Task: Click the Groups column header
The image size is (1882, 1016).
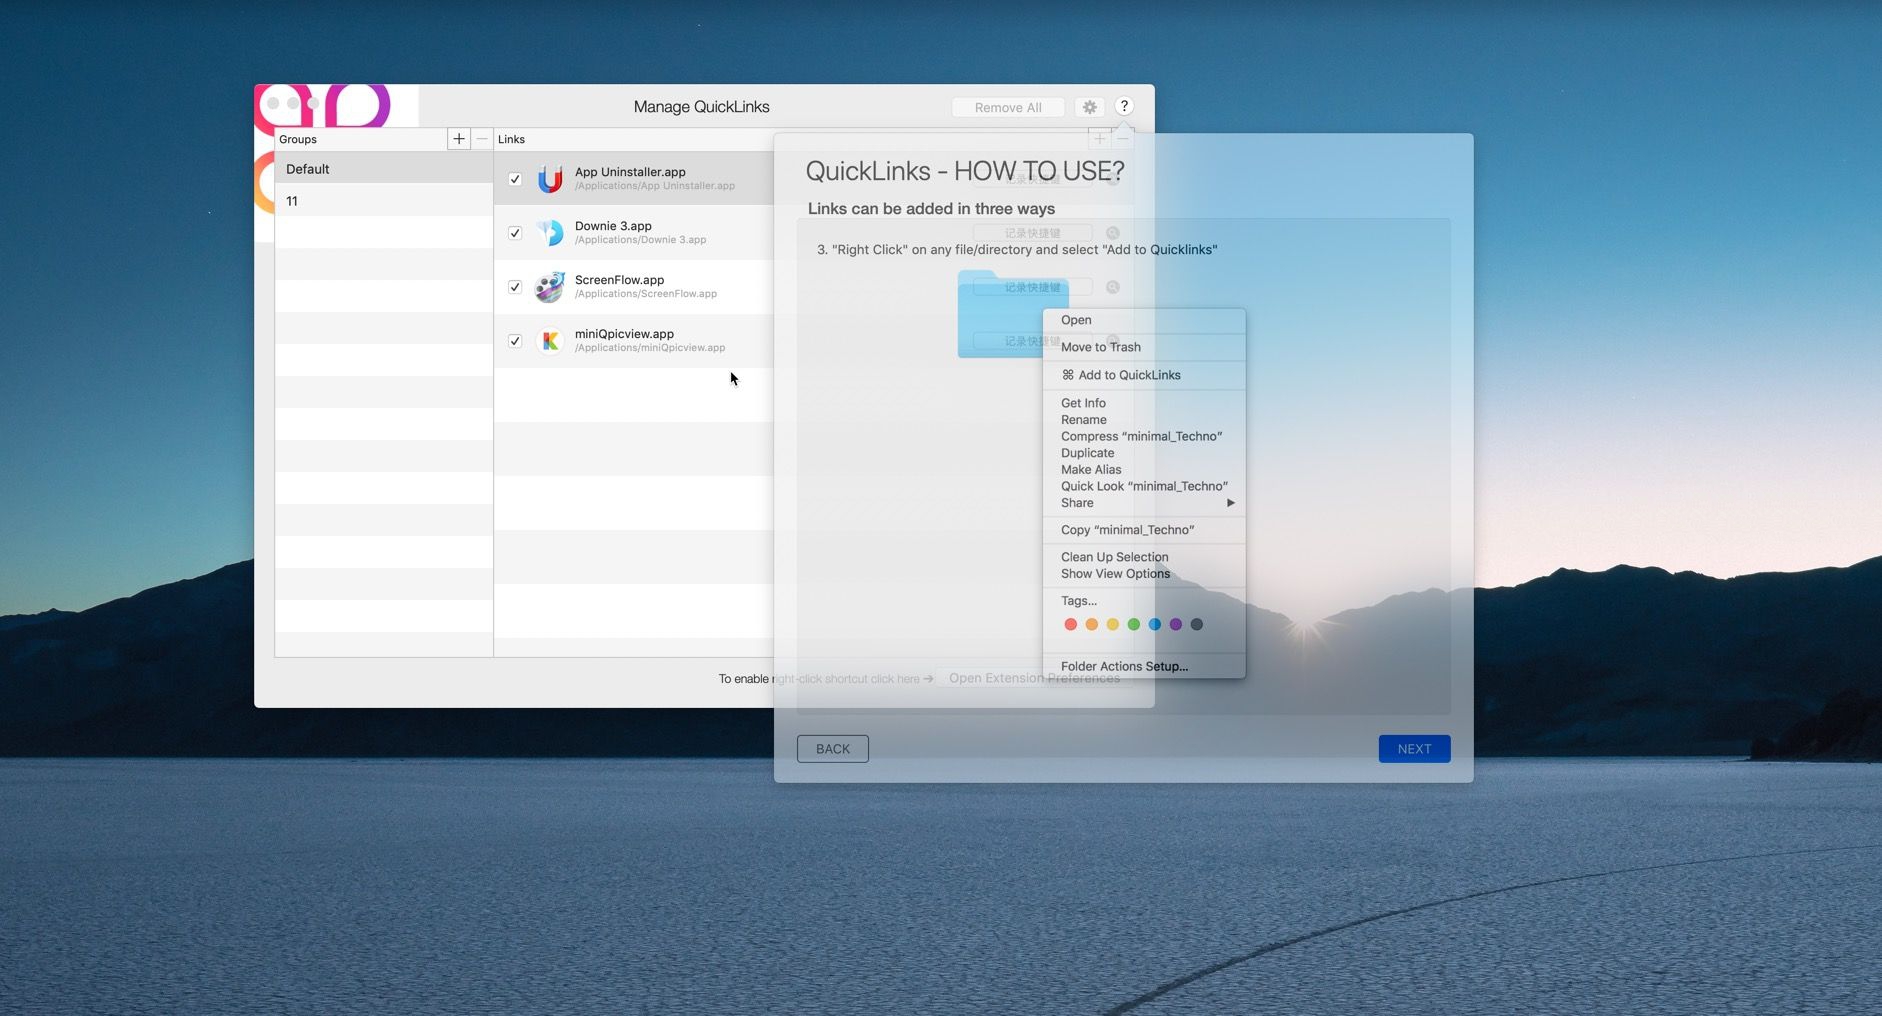Action: [298, 139]
